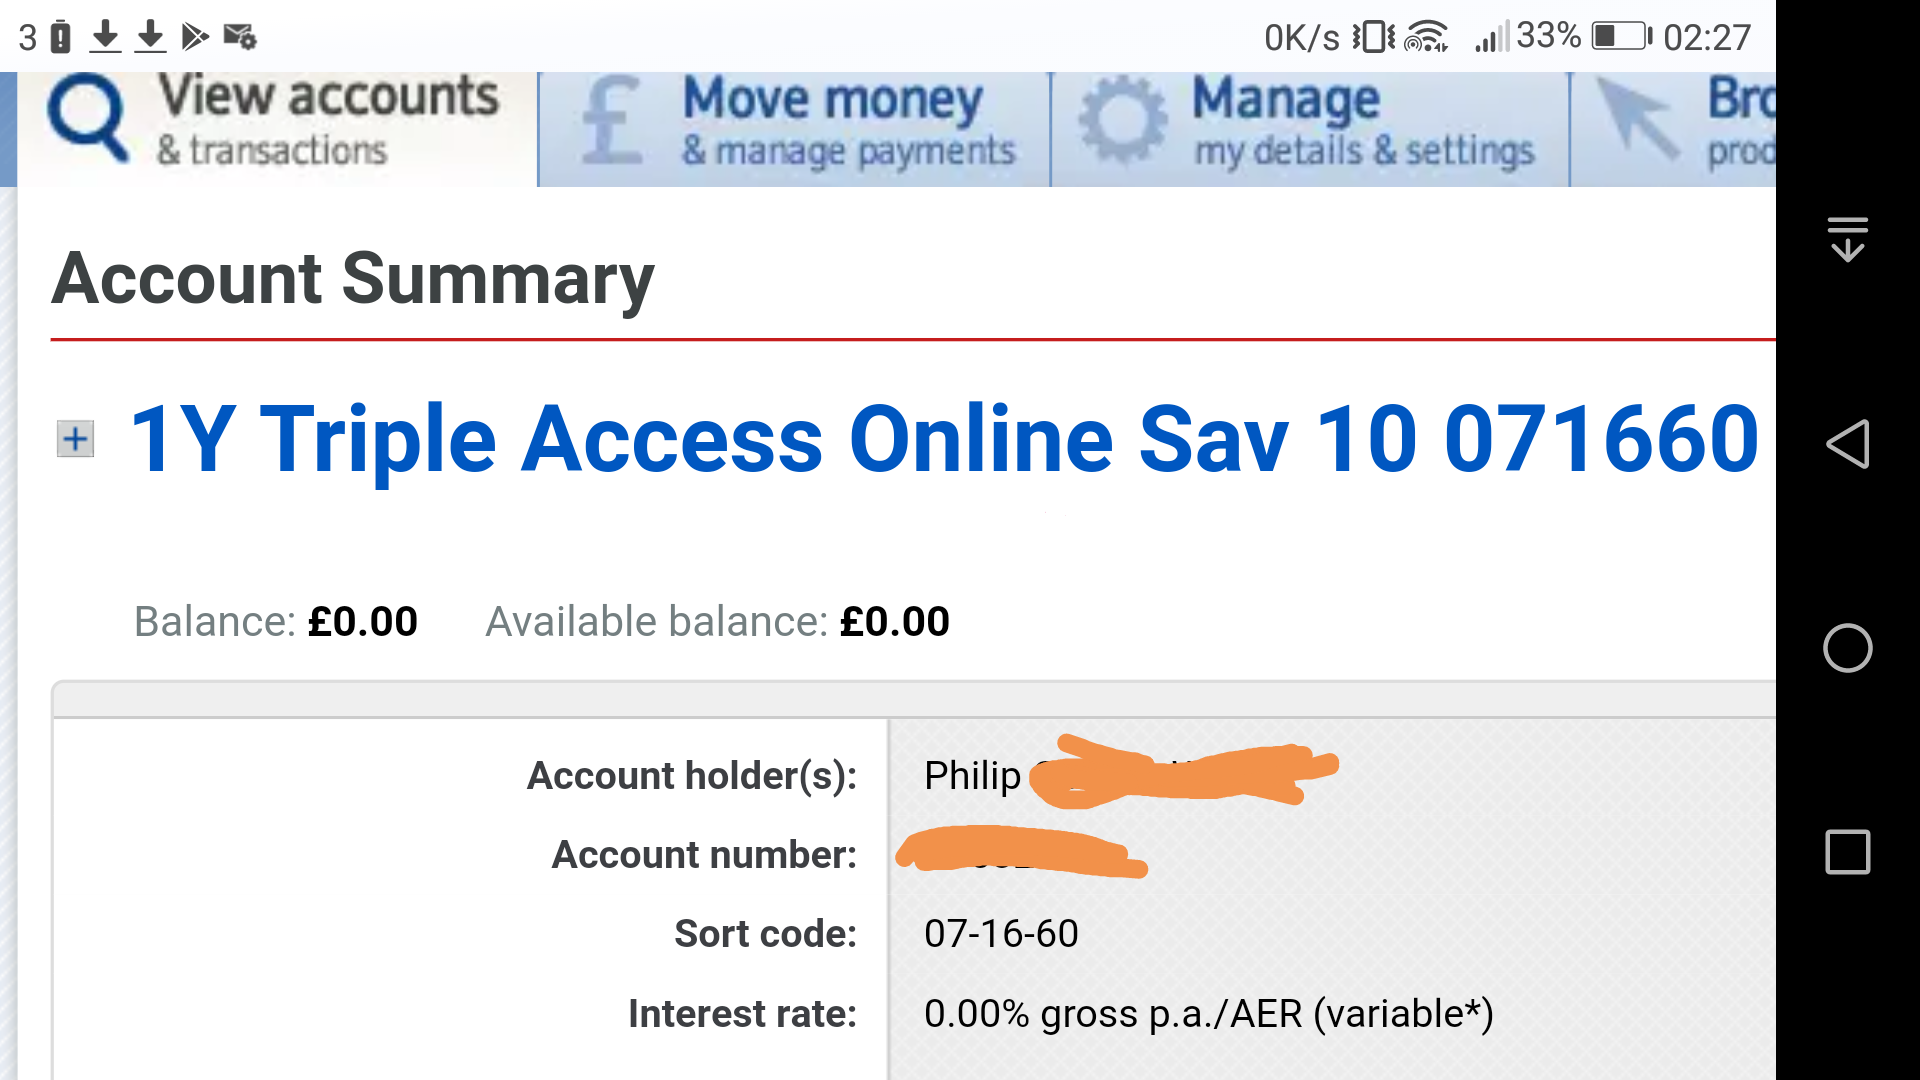The height and width of the screenshot is (1080, 1920).
Task: Tap the hide navigation bar arrow icon
Action: point(1847,240)
